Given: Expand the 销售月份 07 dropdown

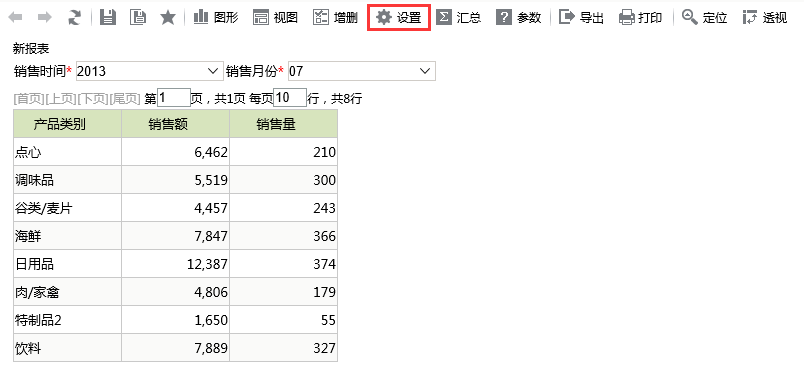Looking at the screenshot, I should click(x=362, y=71).
